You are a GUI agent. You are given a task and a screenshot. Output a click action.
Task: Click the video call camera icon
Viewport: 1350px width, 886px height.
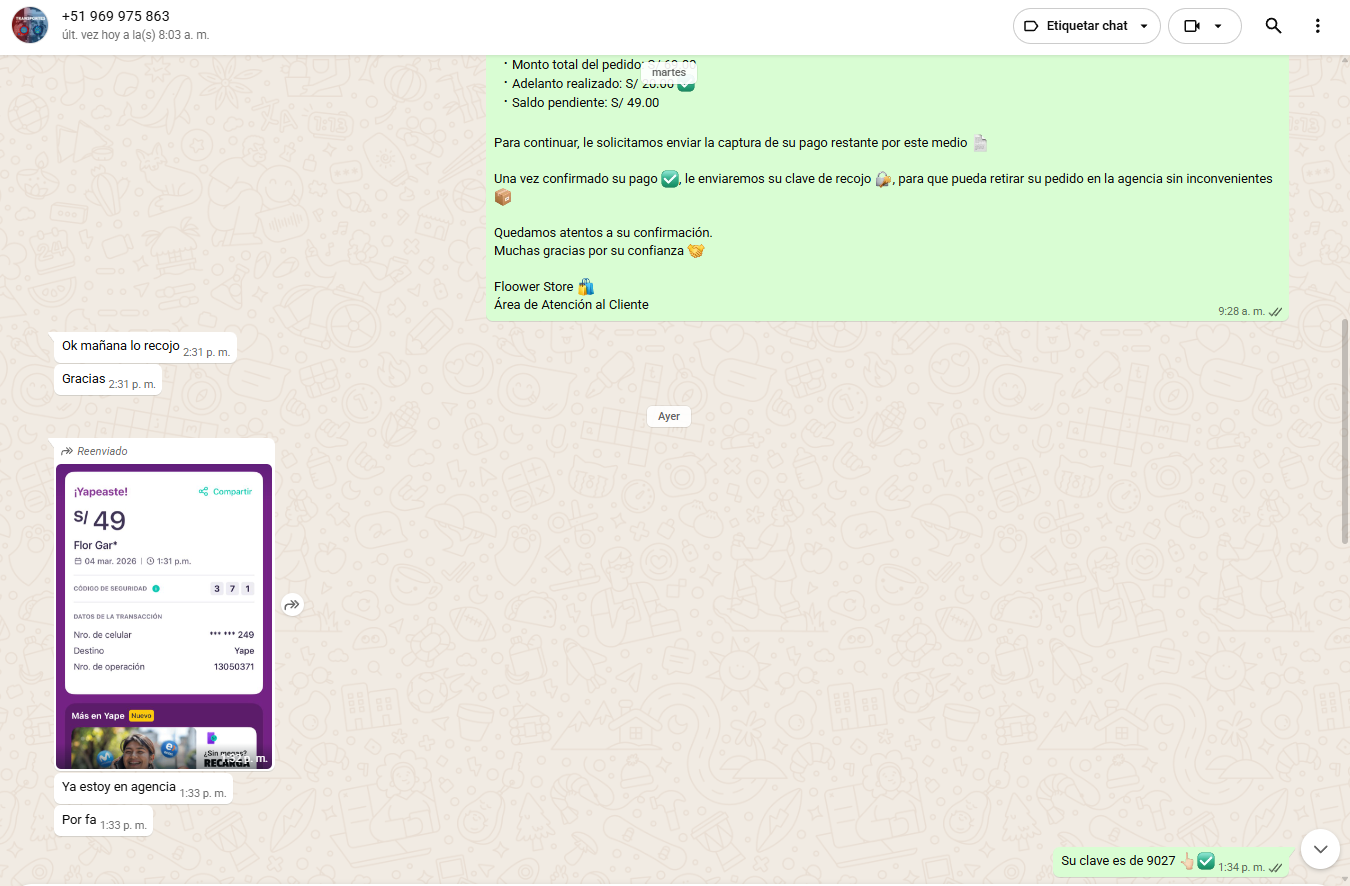point(1191,26)
